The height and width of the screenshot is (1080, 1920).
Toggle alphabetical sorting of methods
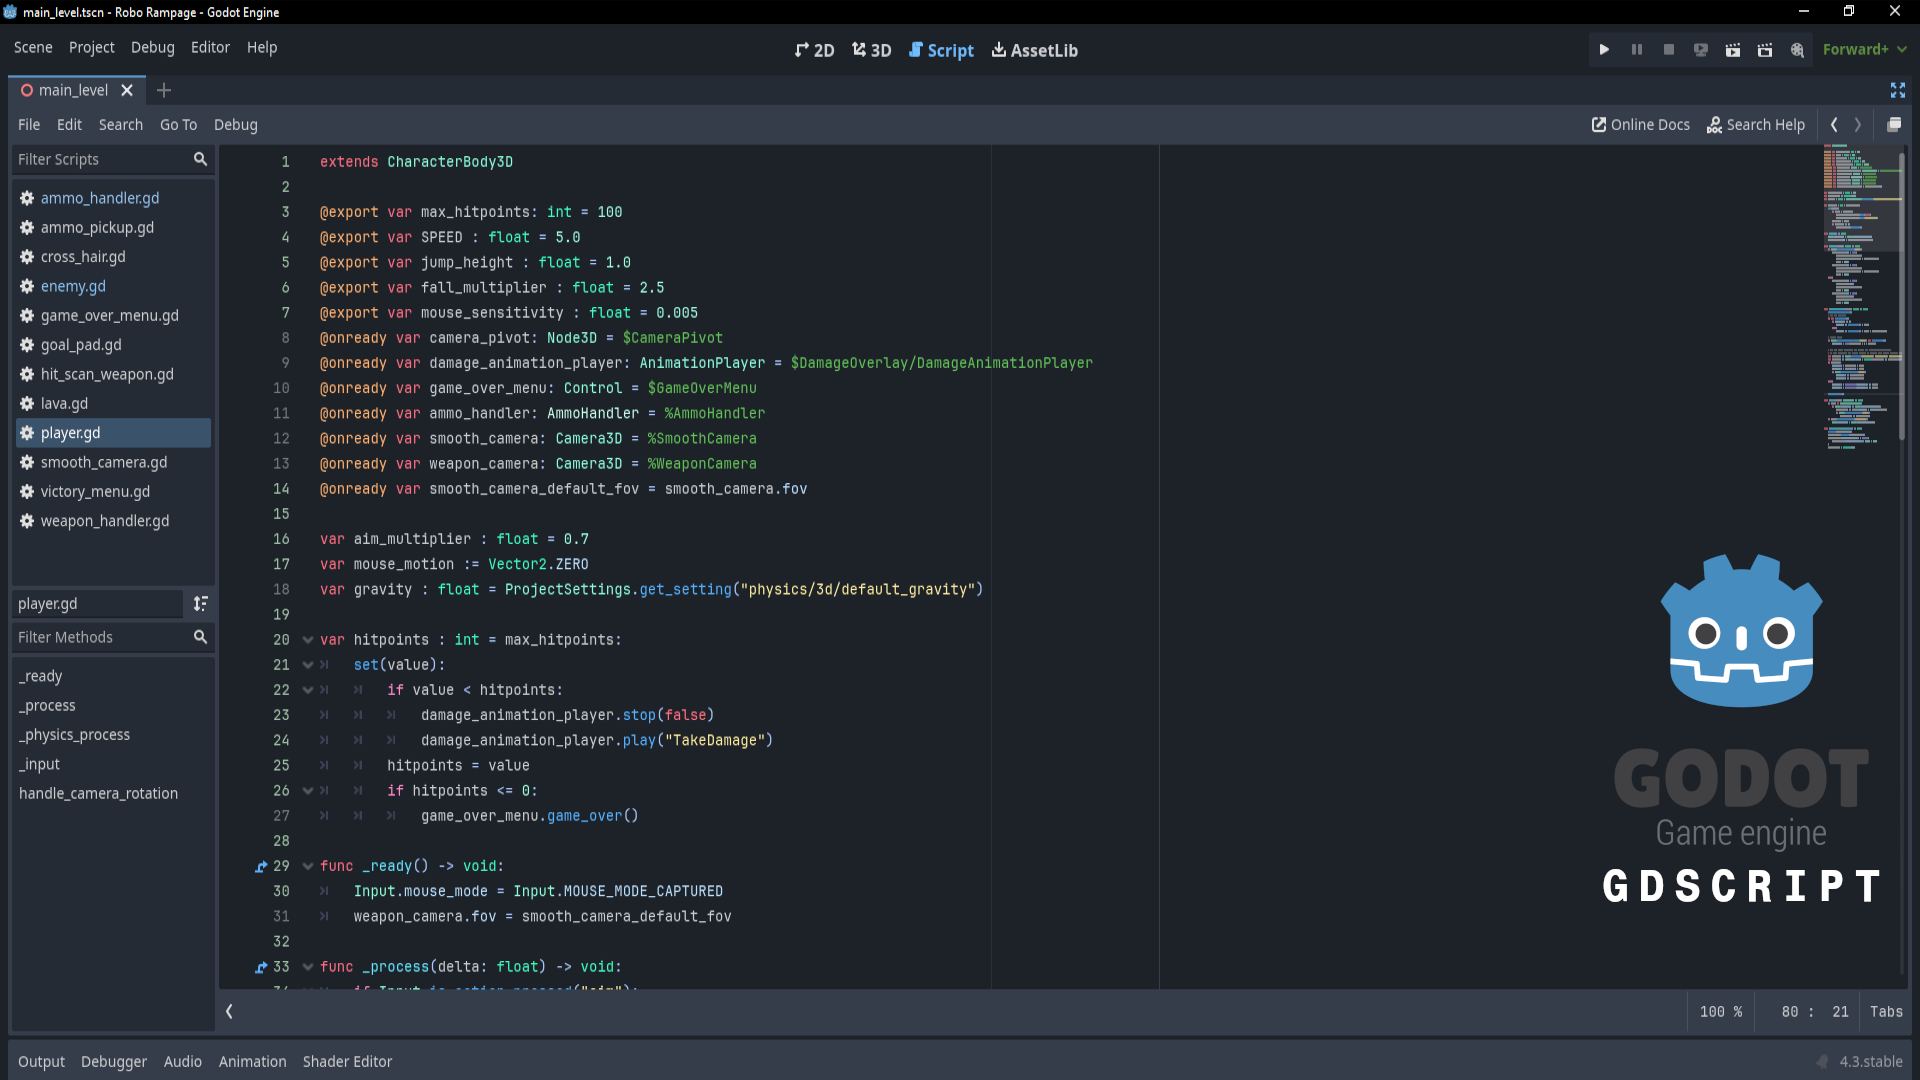(x=201, y=604)
